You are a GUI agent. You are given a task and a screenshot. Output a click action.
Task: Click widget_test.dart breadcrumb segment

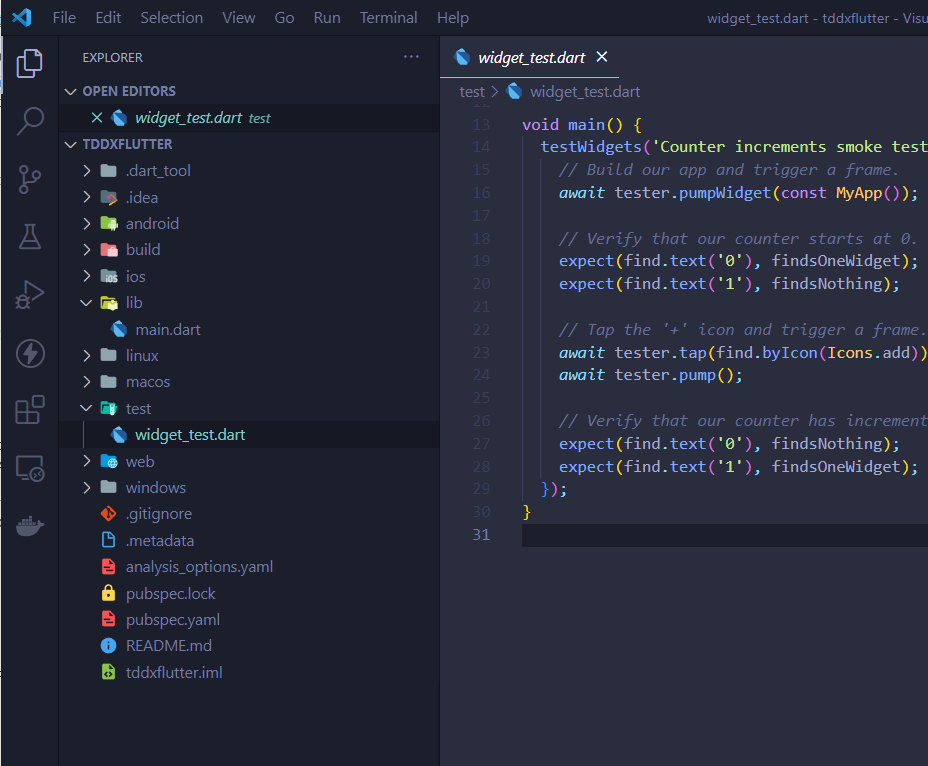click(x=585, y=92)
